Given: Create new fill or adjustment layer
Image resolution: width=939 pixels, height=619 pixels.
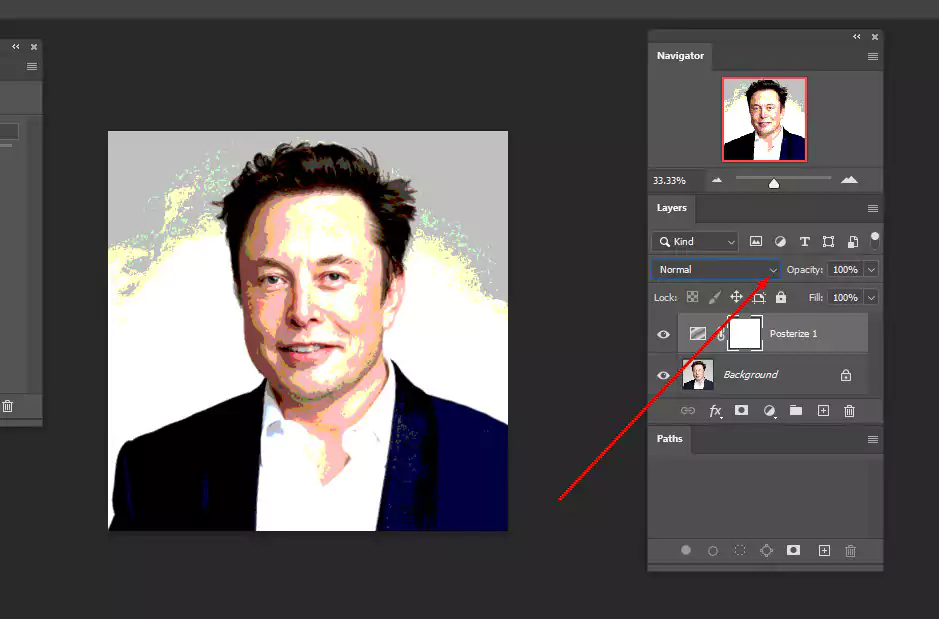Looking at the screenshot, I should point(770,411).
